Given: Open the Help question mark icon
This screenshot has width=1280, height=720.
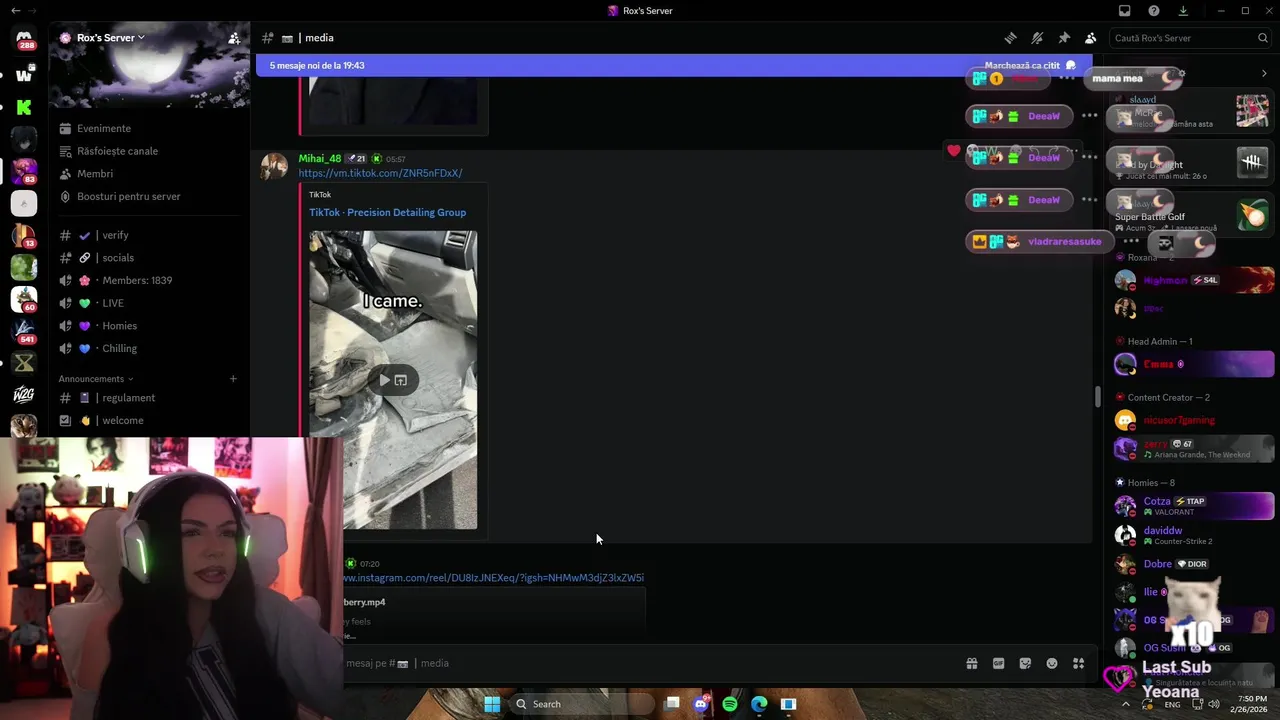Looking at the screenshot, I should (1154, 11).
